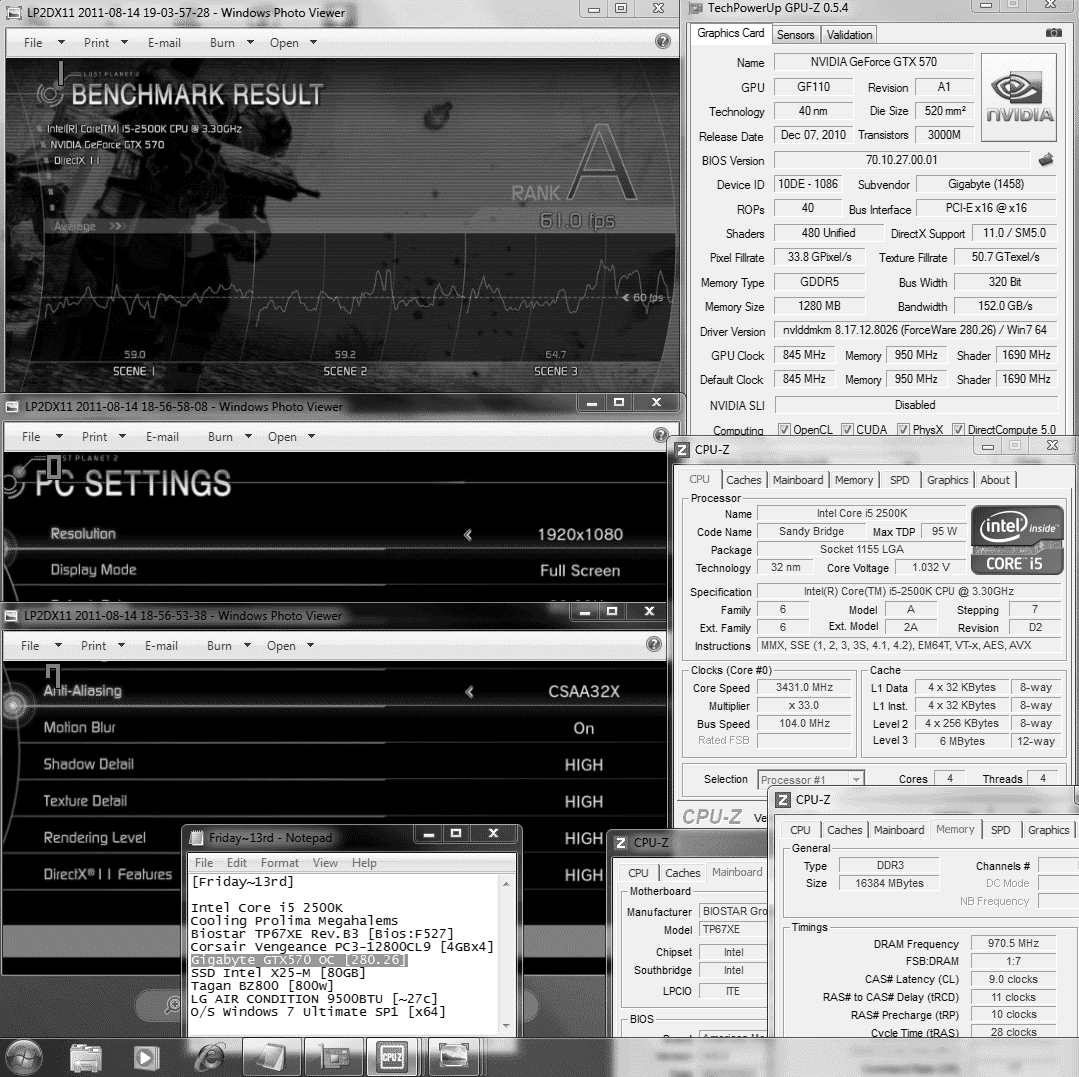
Task: Open help icon in PC Settings Photo Viewer
Action: pos(661,435)
